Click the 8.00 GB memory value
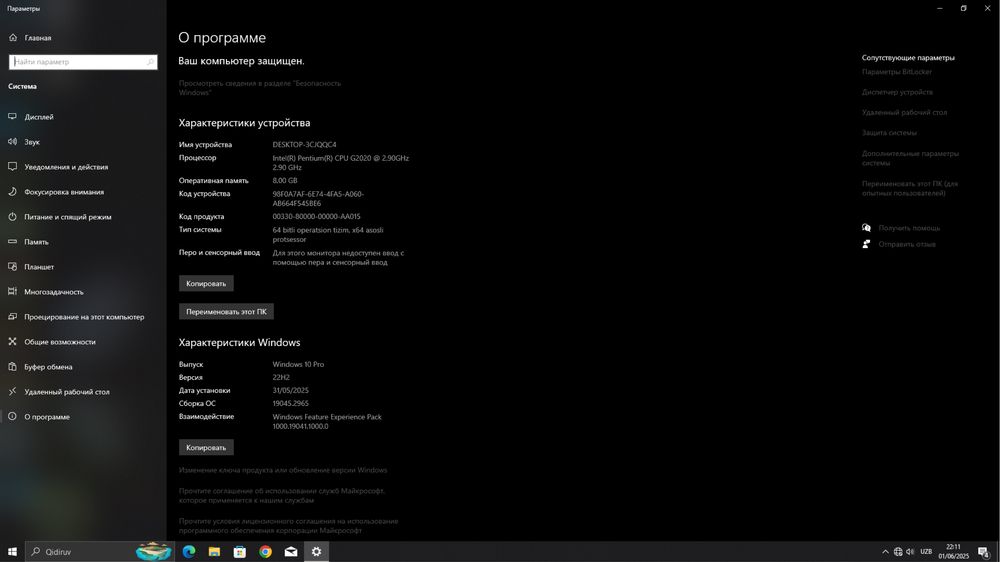The image size is (1000, 562). (x=284, y=181)
